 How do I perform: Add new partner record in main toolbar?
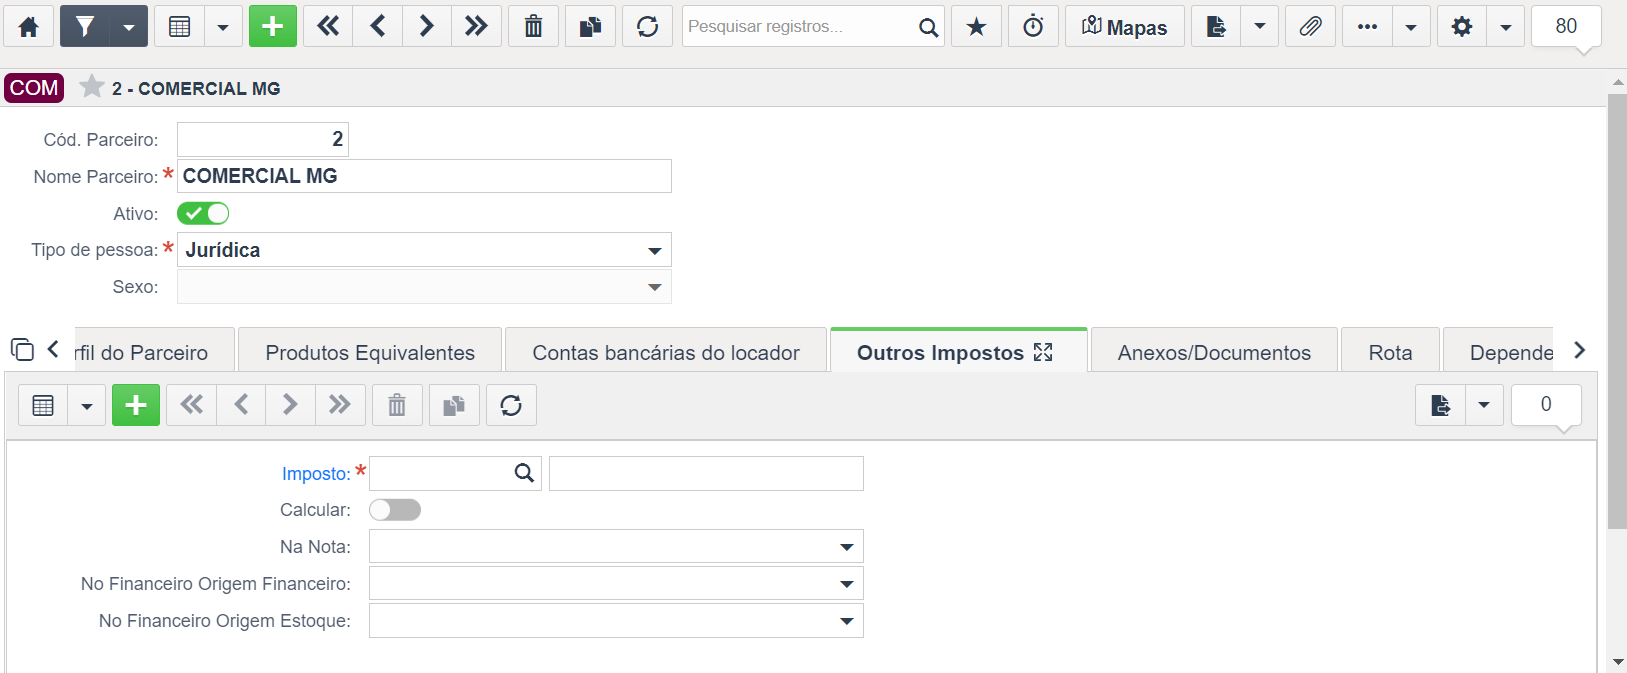273,26
